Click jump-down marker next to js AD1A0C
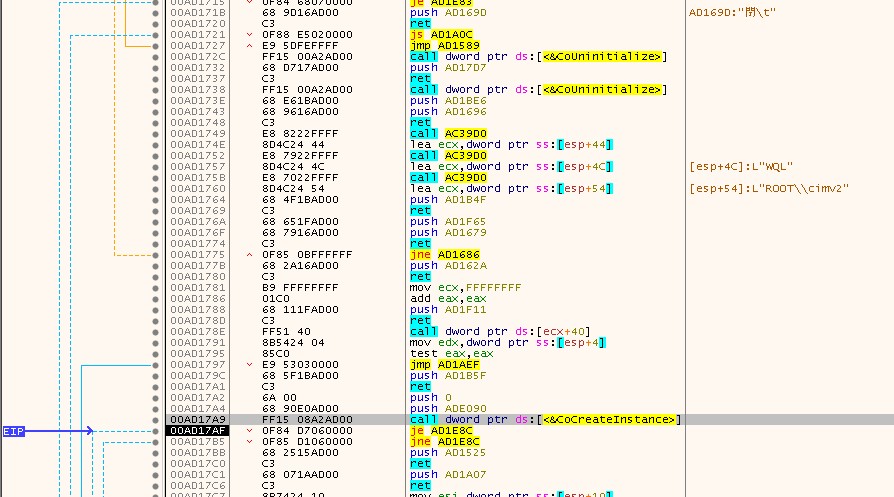 pos(250,35)
